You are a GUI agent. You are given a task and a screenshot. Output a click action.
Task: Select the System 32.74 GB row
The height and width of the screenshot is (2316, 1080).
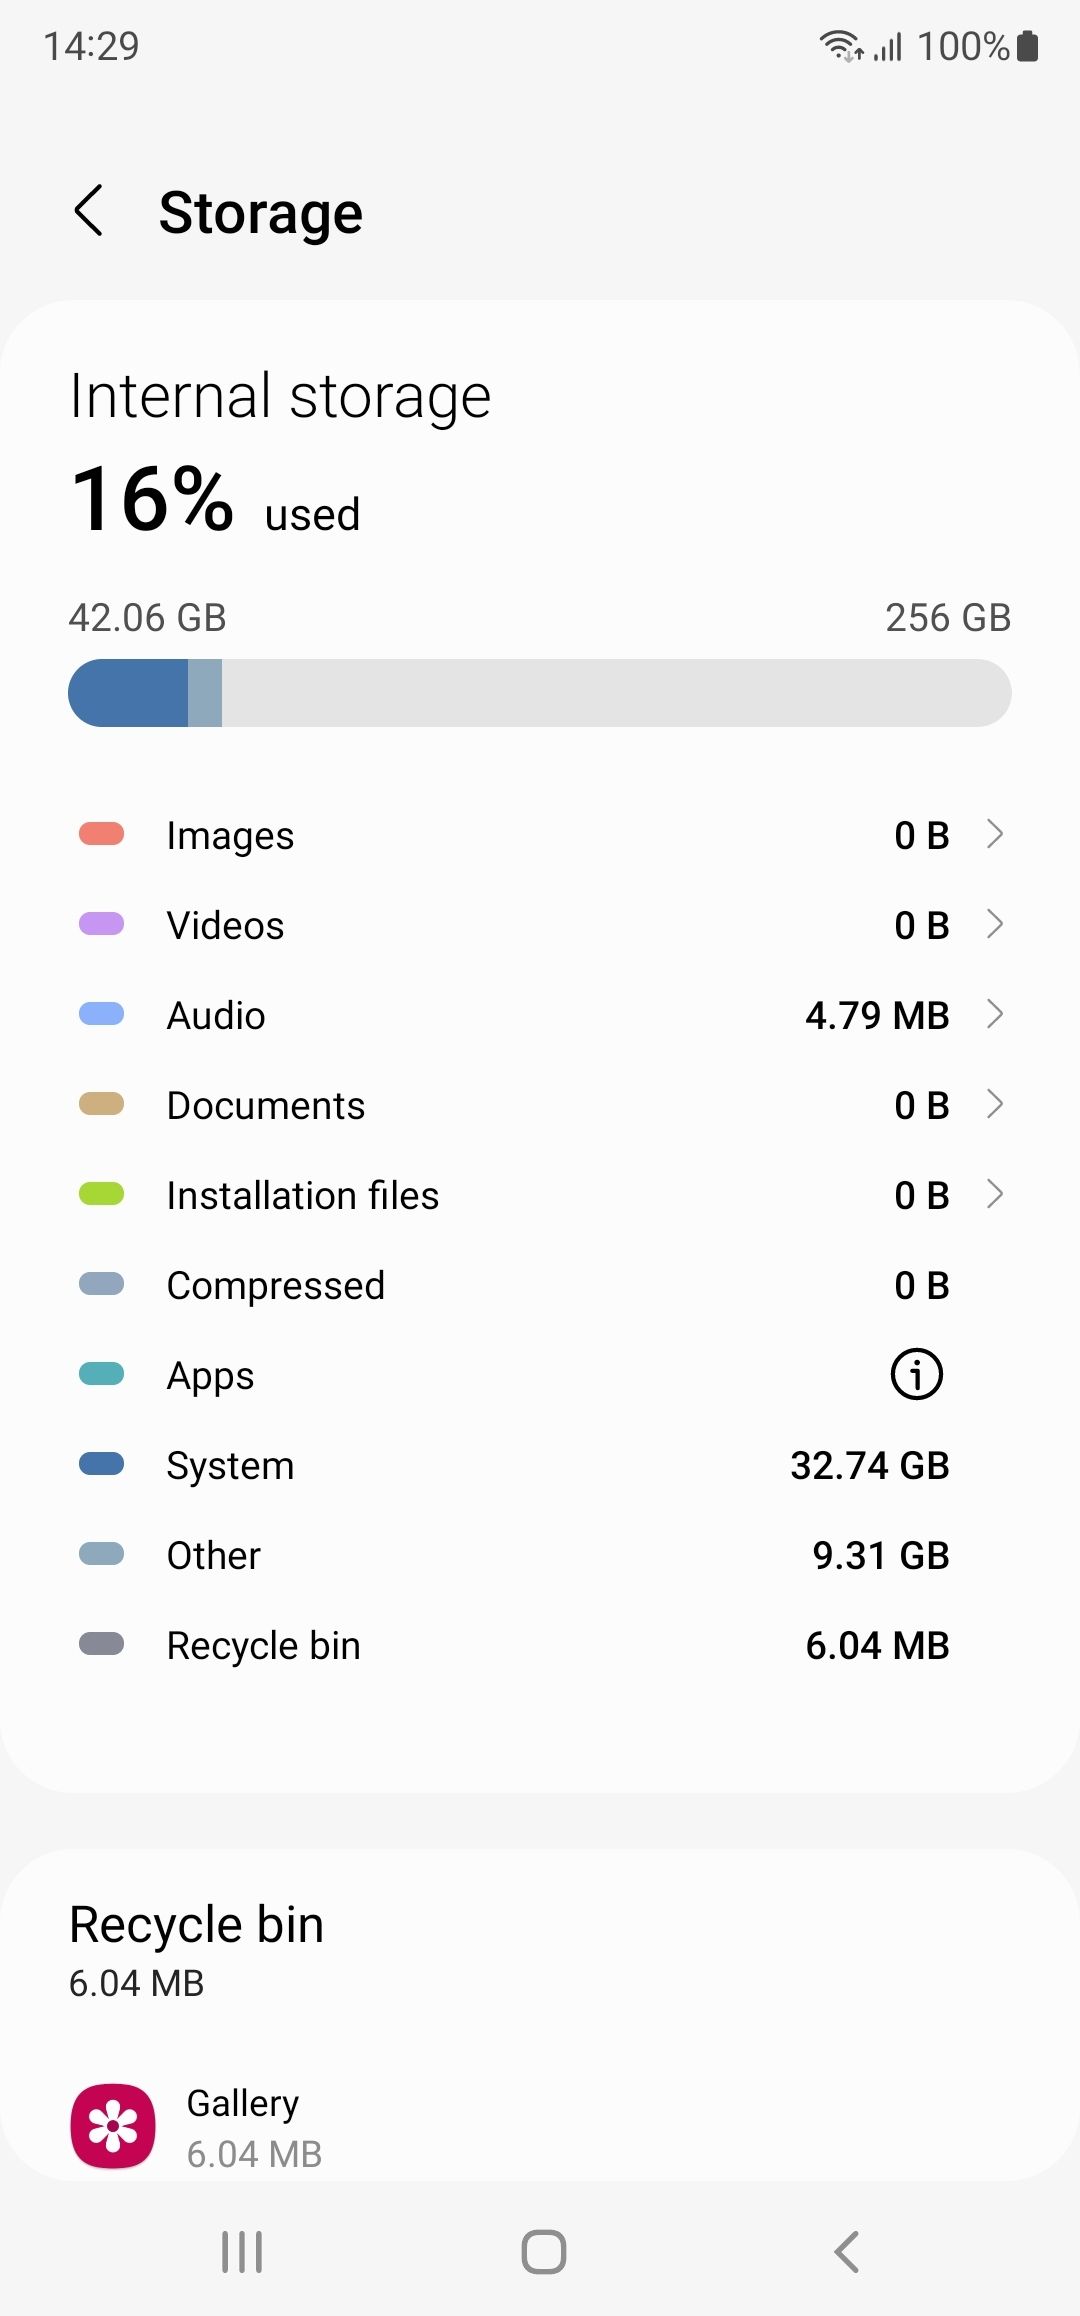pyautogui.click(x=540, y=1465)
